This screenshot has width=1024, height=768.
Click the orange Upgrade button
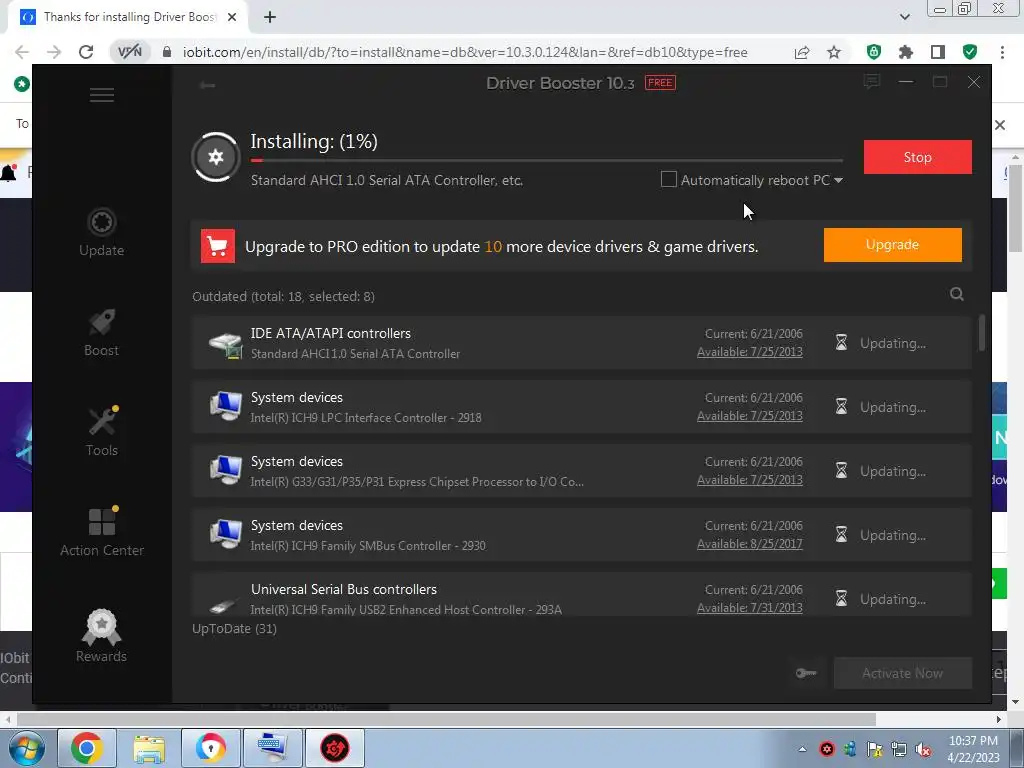click(892, 245)
